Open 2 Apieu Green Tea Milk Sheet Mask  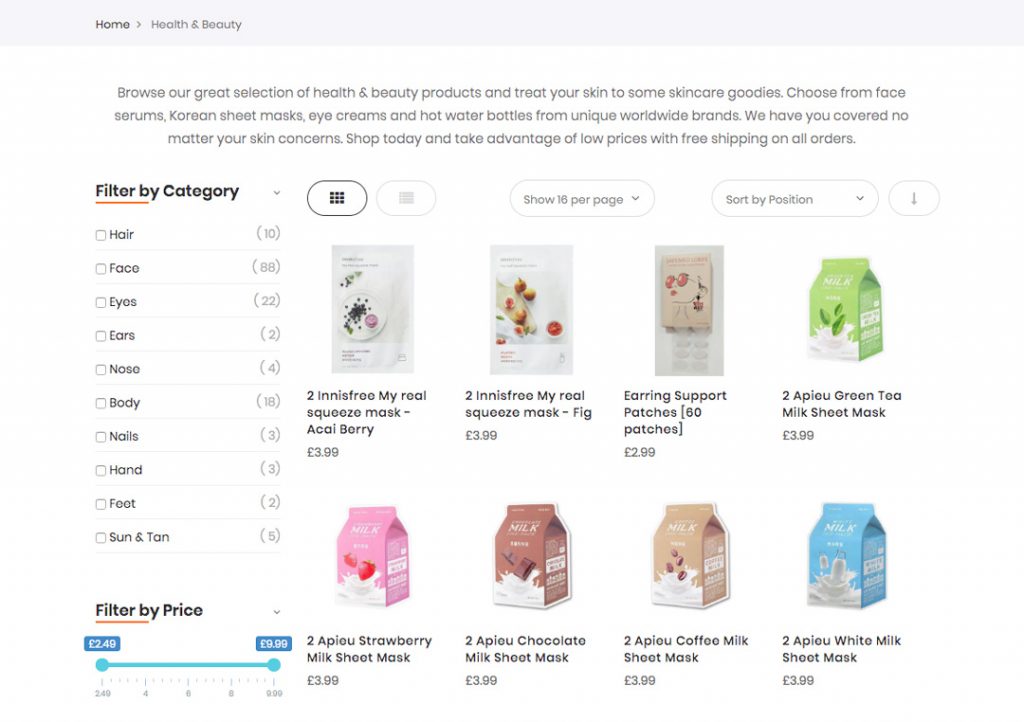[841, 403]
